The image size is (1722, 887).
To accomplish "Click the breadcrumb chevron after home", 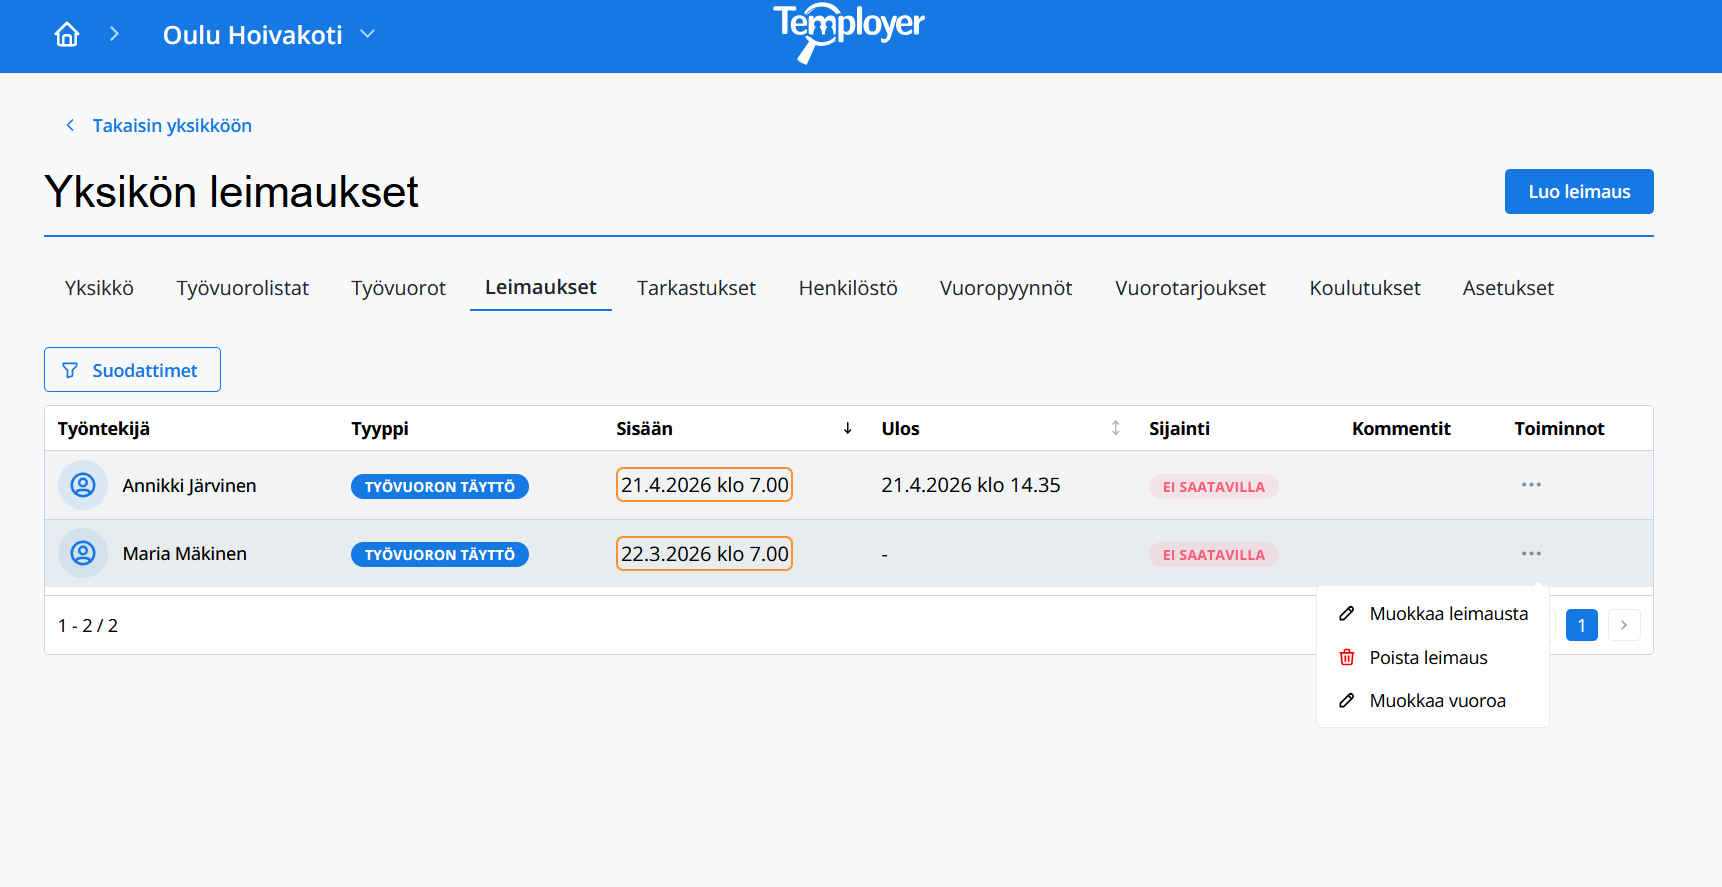I will pyautogui.click(x=114, y=34).
